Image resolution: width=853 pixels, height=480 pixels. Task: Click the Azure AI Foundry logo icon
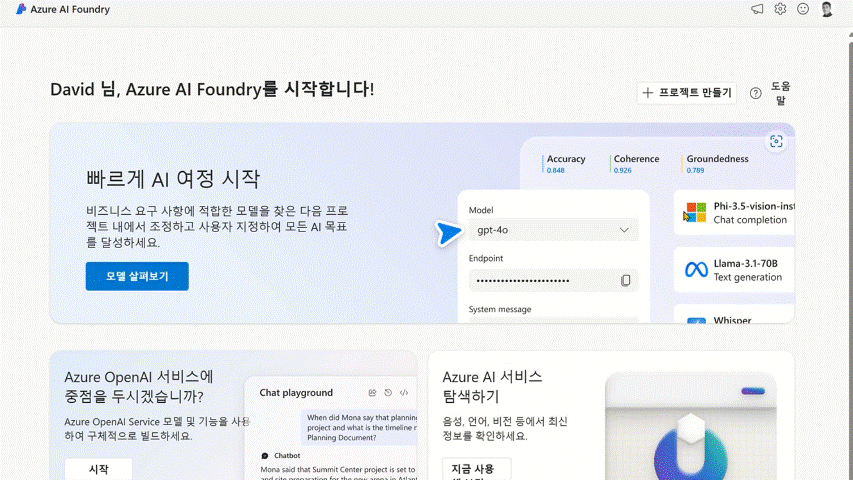tap(21, 9)
